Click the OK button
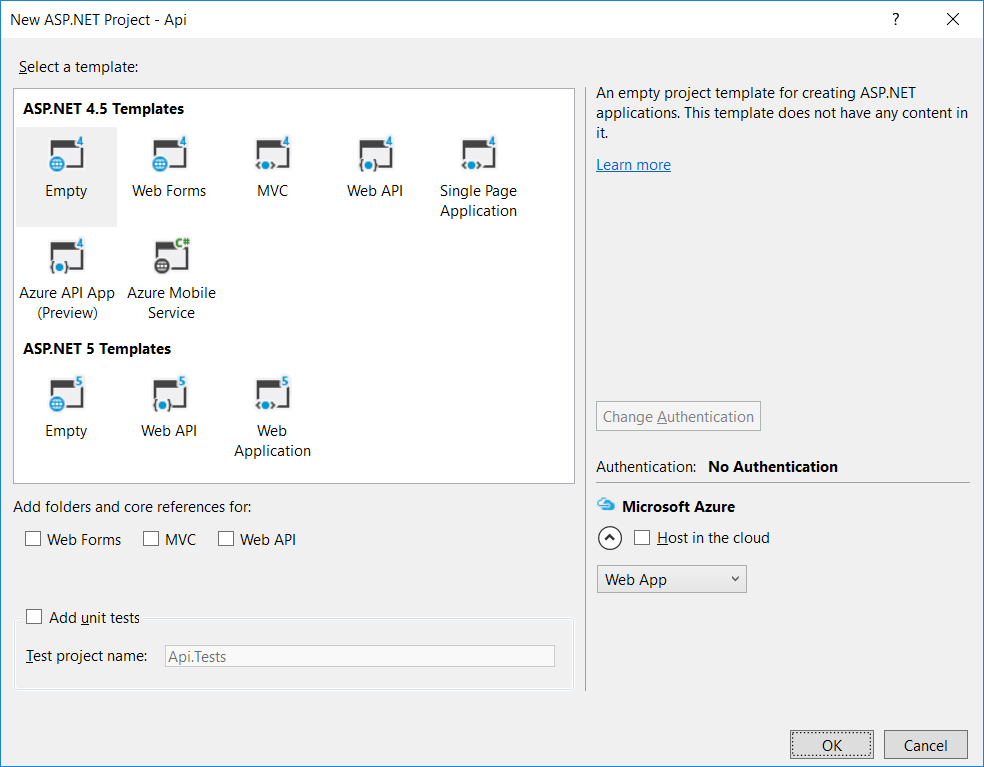 coord(832,745)
